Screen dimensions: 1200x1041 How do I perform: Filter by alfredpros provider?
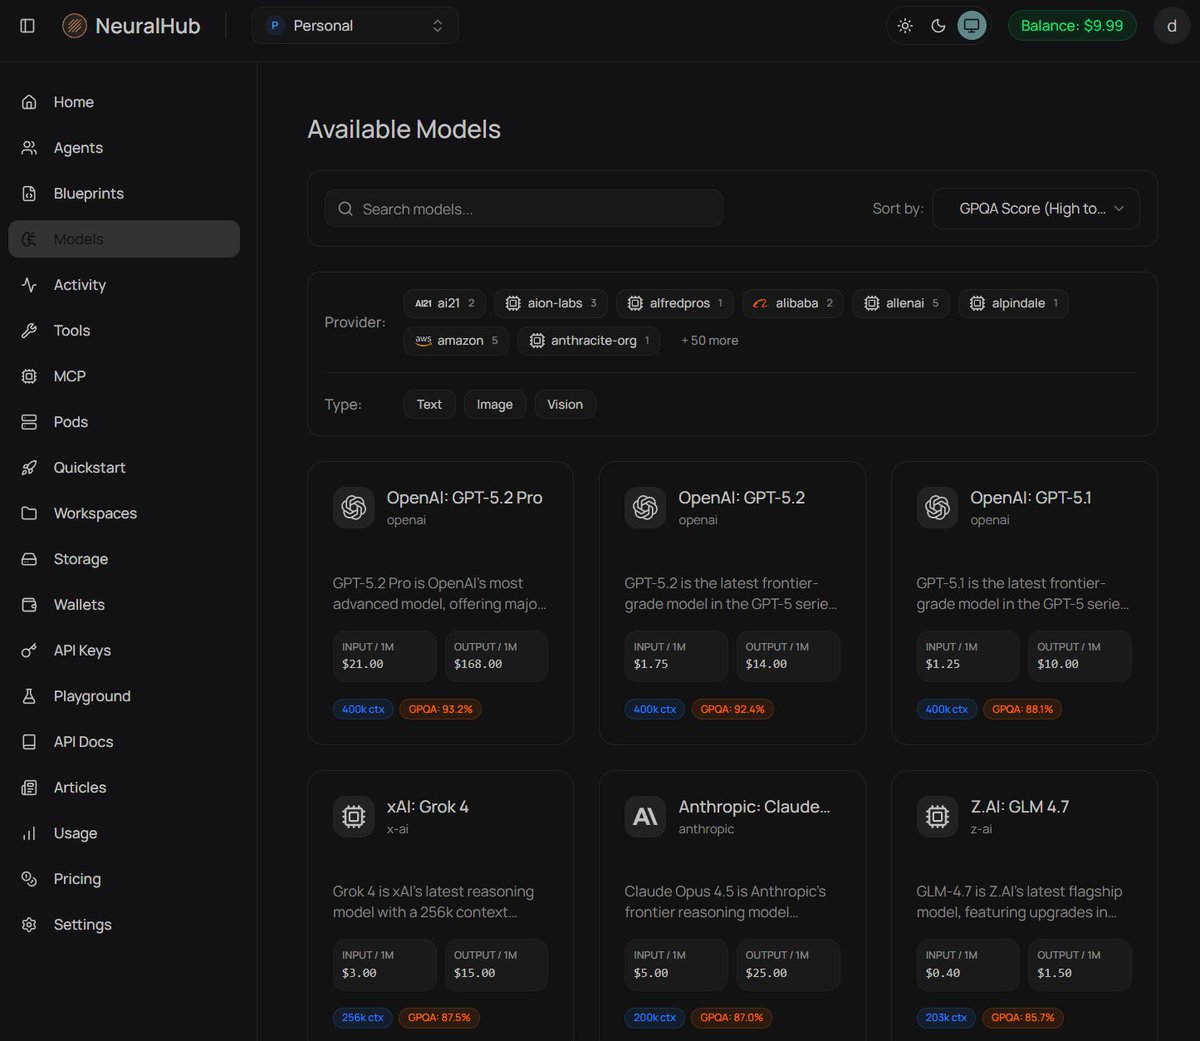(675, 303)
